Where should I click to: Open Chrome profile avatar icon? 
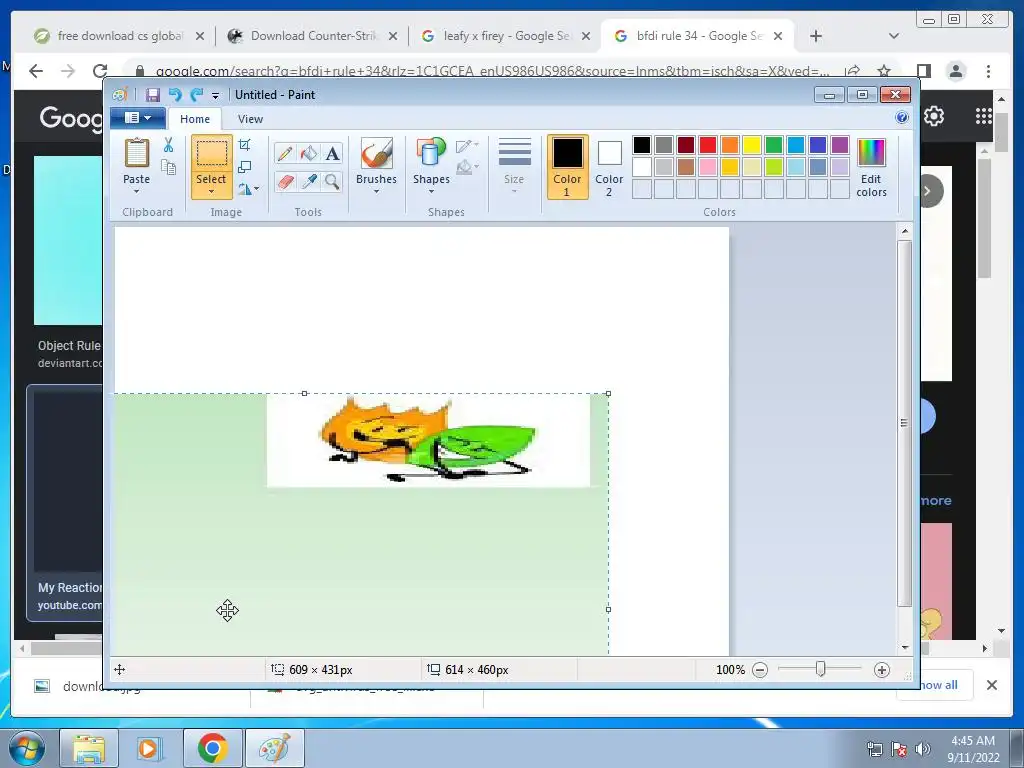click(x=956, y=71)
